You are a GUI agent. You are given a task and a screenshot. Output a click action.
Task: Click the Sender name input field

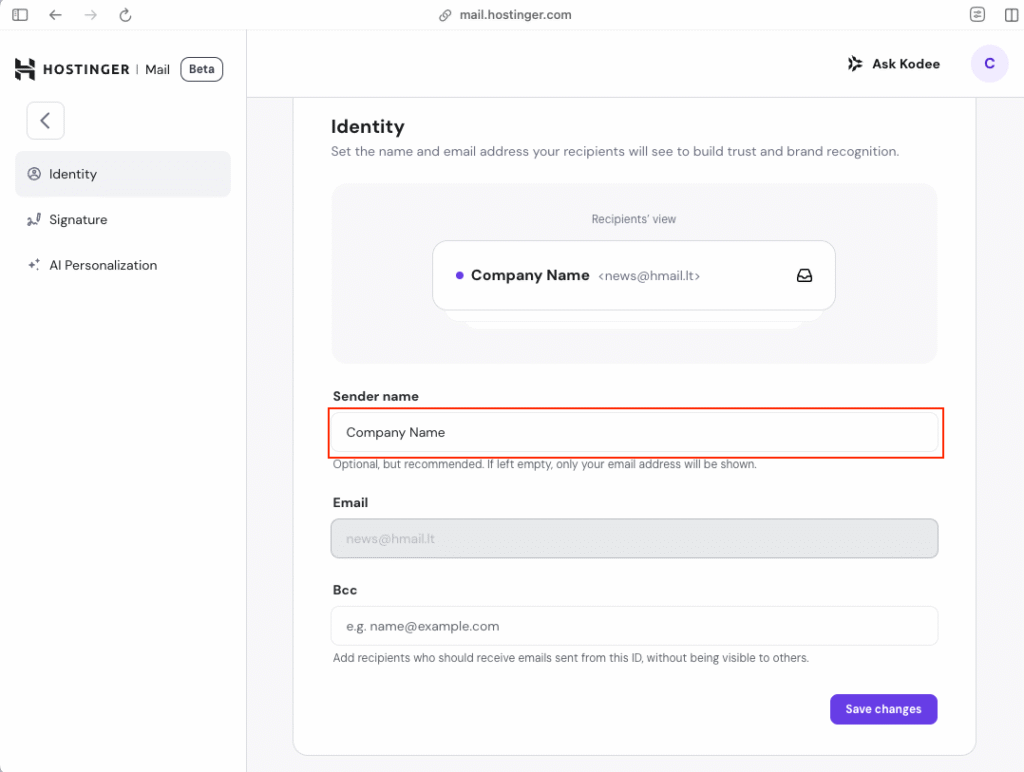[x=636, y=433]
